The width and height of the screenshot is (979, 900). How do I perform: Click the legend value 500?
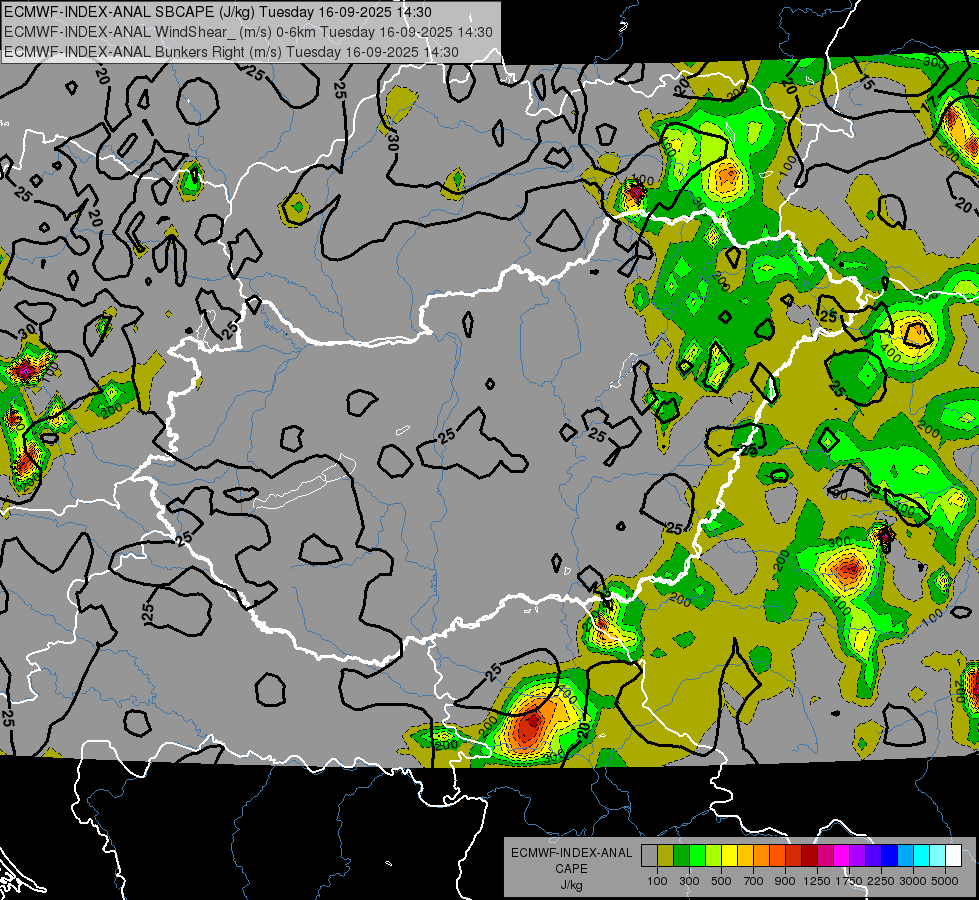tap(721, 881)
